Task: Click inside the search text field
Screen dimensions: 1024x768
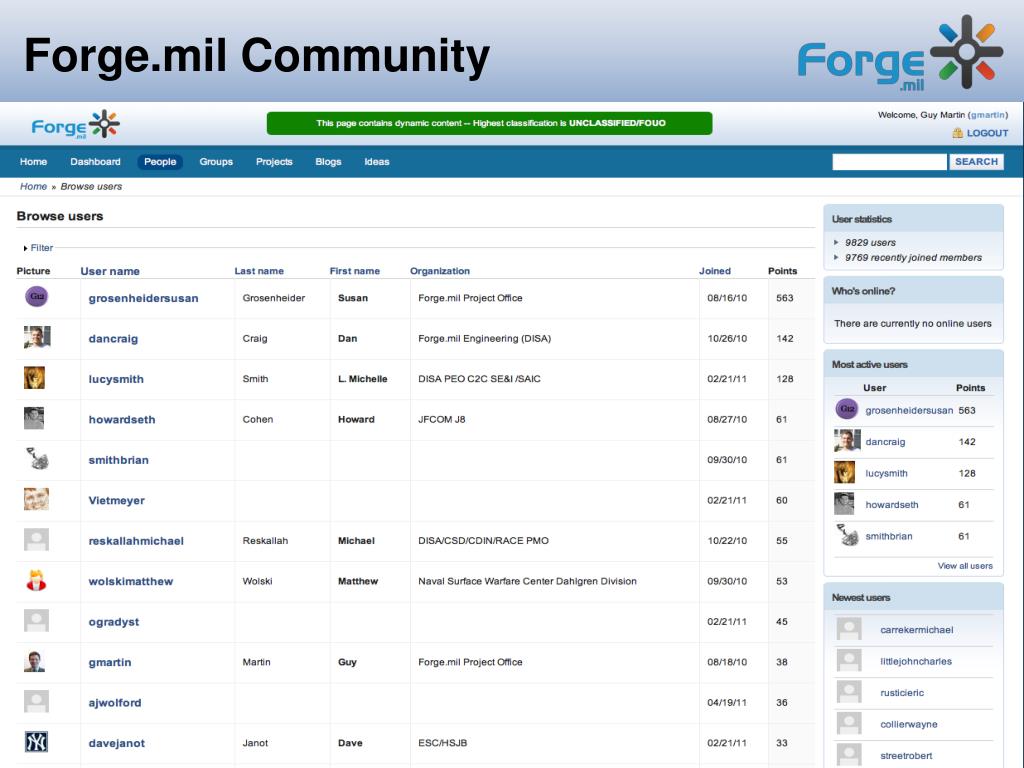Action: (889, 162)
